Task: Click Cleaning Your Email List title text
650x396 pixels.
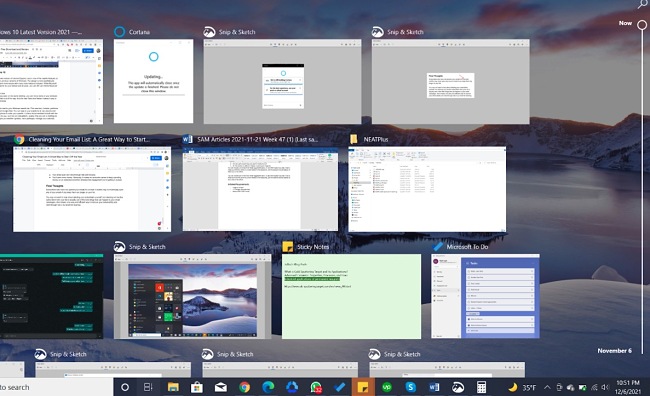Action: pos(89,139)
